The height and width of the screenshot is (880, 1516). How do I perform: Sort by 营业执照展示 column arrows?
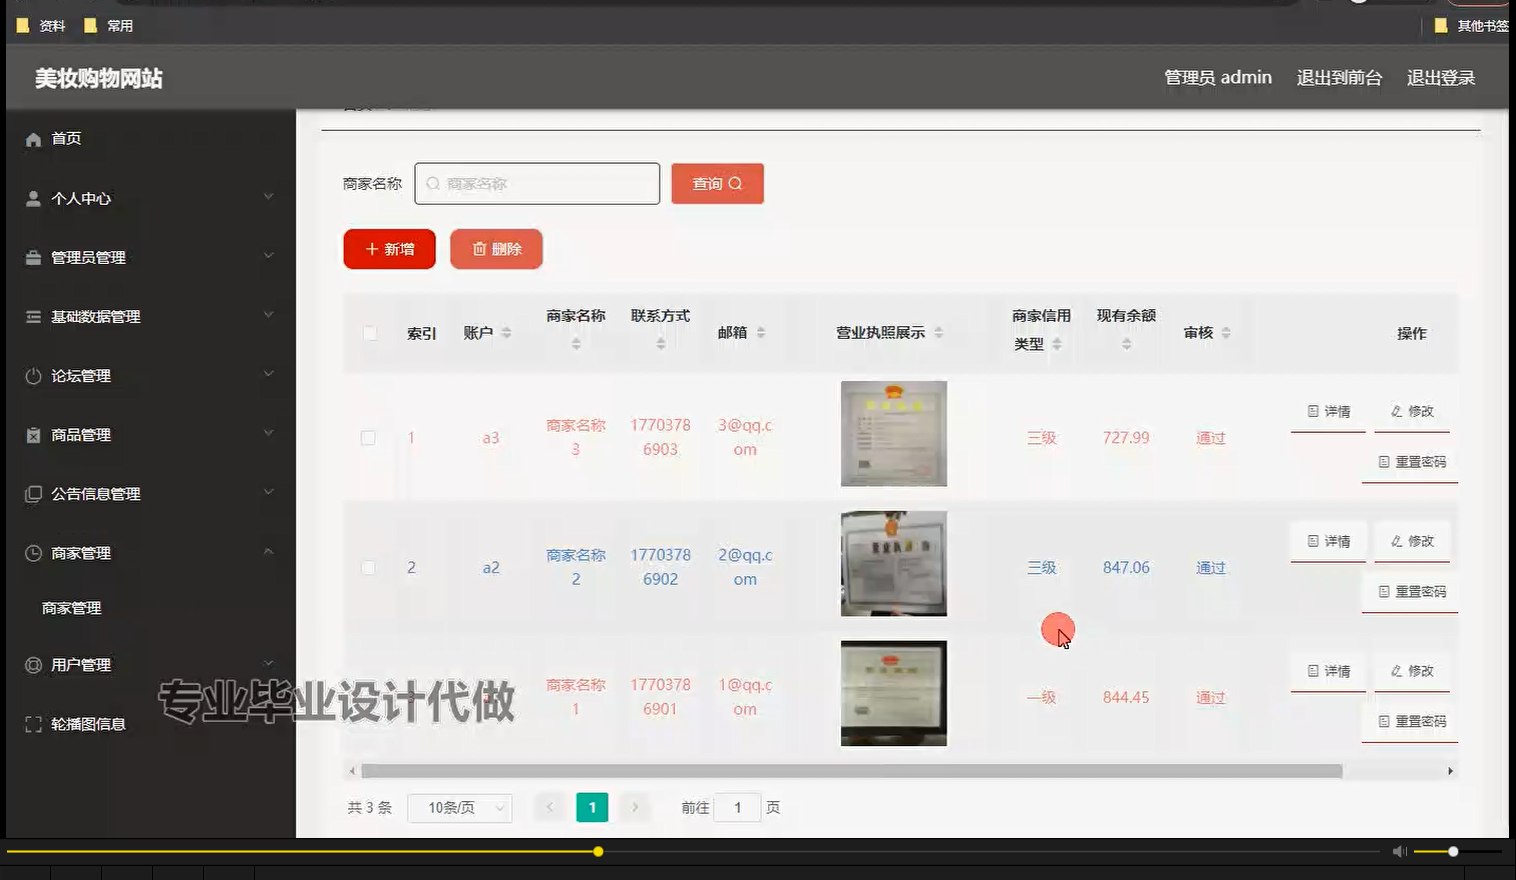click(x=938, y=333)
